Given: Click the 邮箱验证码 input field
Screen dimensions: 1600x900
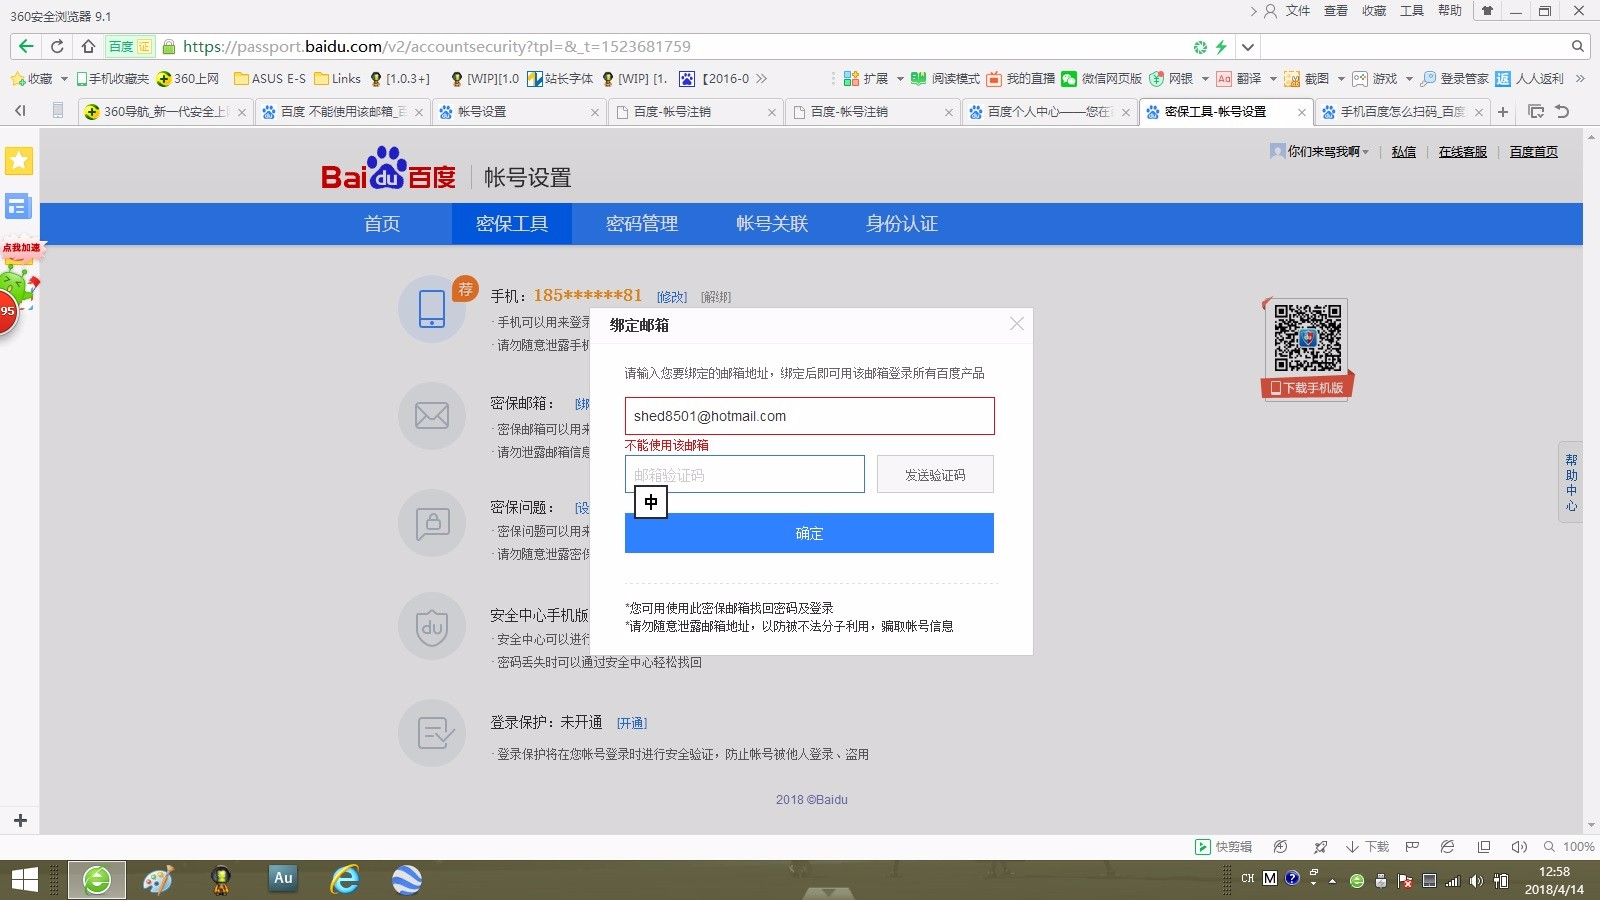Looking at the screenshot, I should point(745,474).
